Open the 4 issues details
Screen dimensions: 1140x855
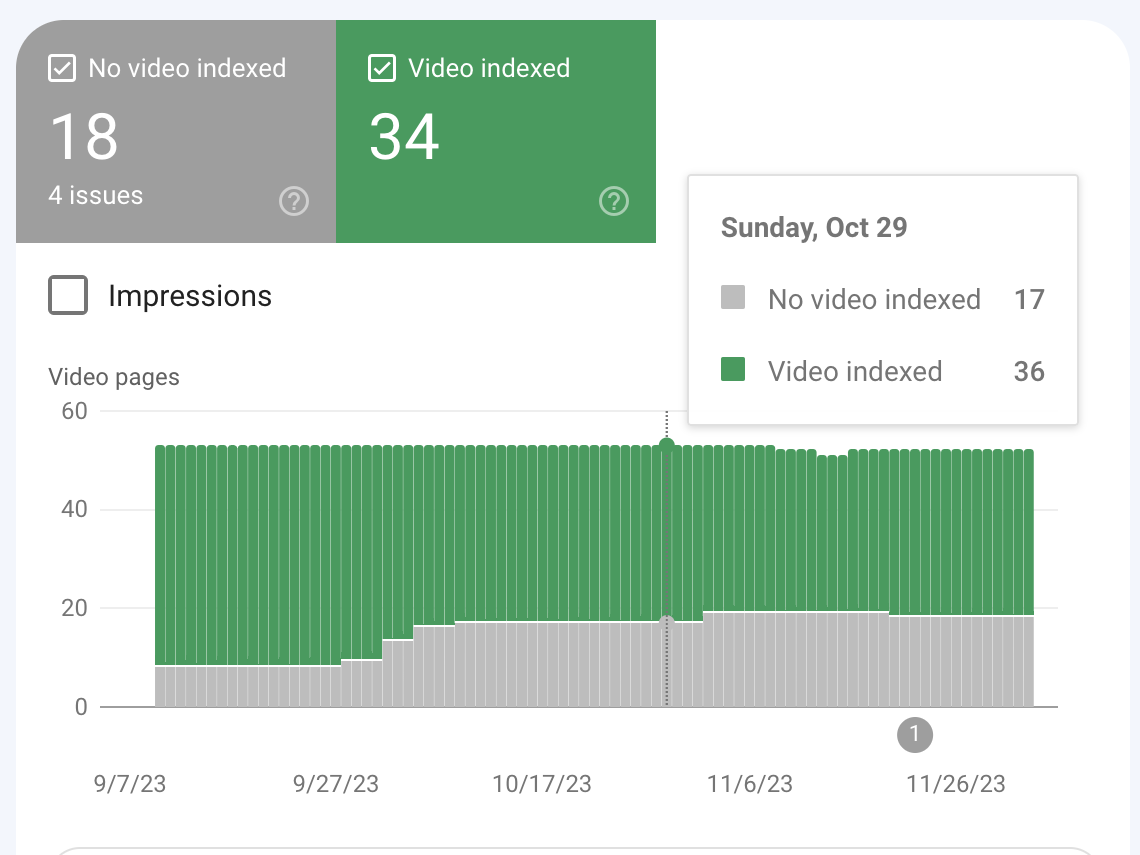pos(95,195)
